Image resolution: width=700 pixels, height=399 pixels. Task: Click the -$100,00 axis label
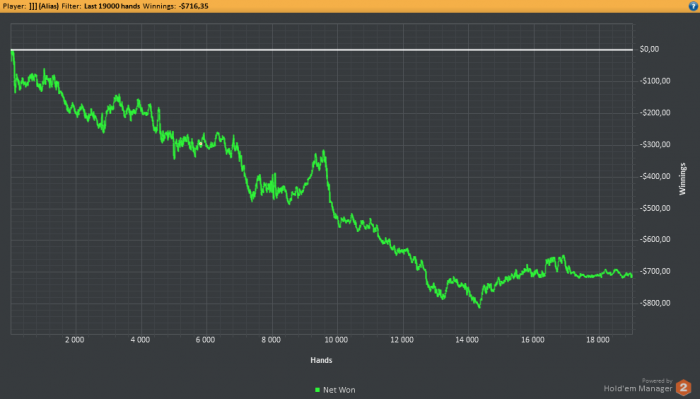tap(655, 81)
